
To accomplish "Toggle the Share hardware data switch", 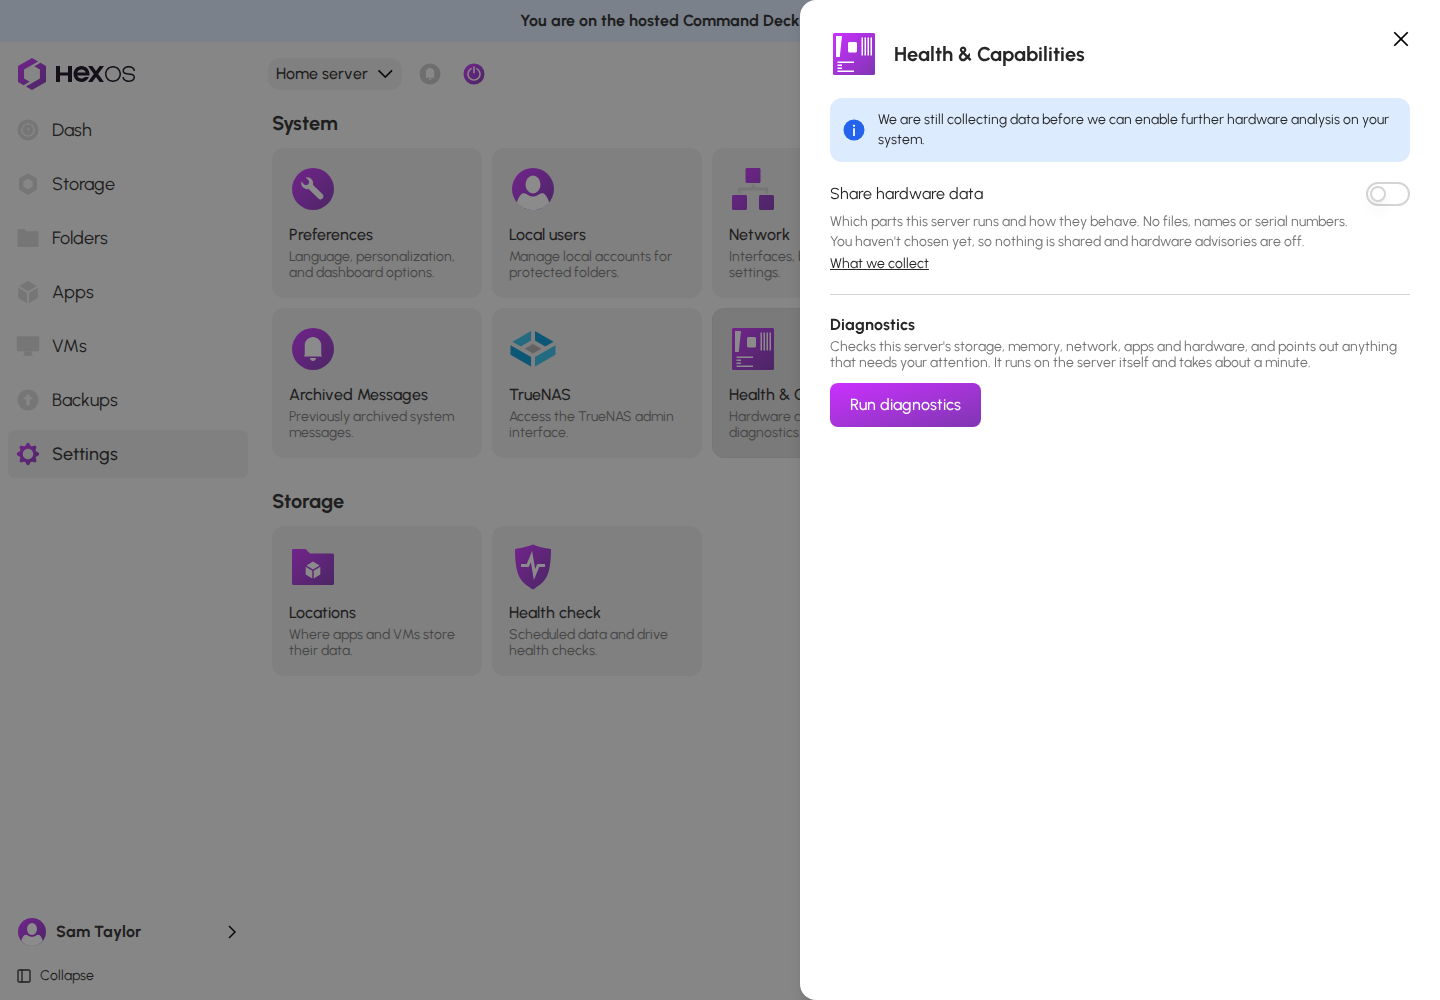I will [x=1387, y=194].
